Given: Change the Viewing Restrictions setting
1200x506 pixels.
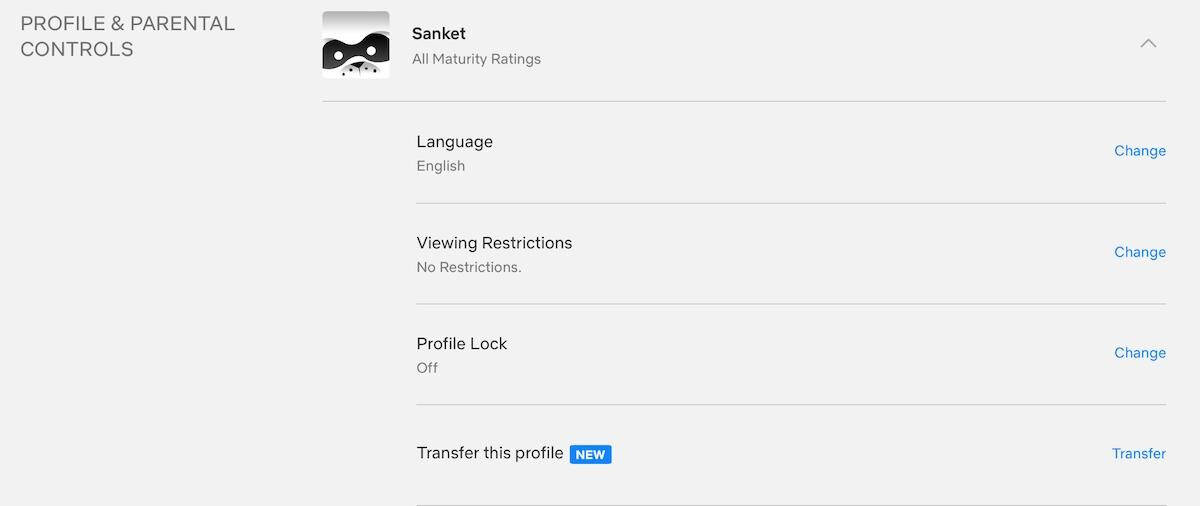Looking at the screenshot, I should pyautogui.click(x=1140, y=252).
